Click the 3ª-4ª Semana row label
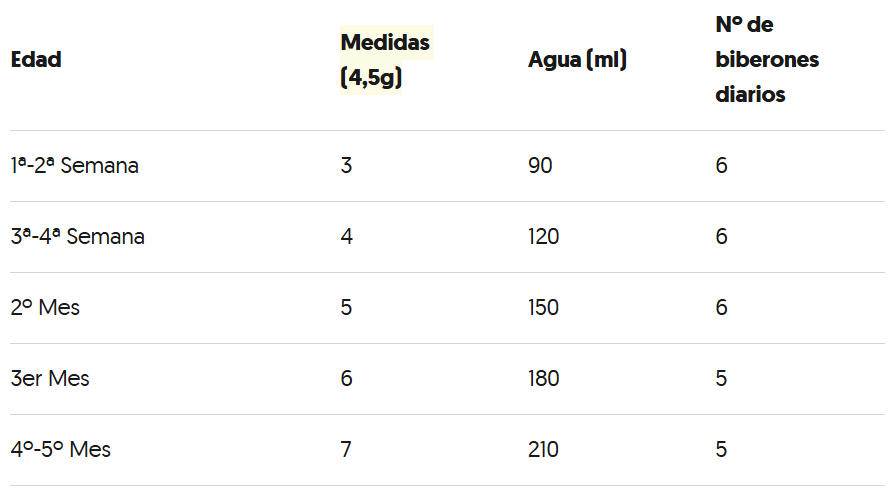The width and height of the screenshot is (889, 489). (78, 237)
